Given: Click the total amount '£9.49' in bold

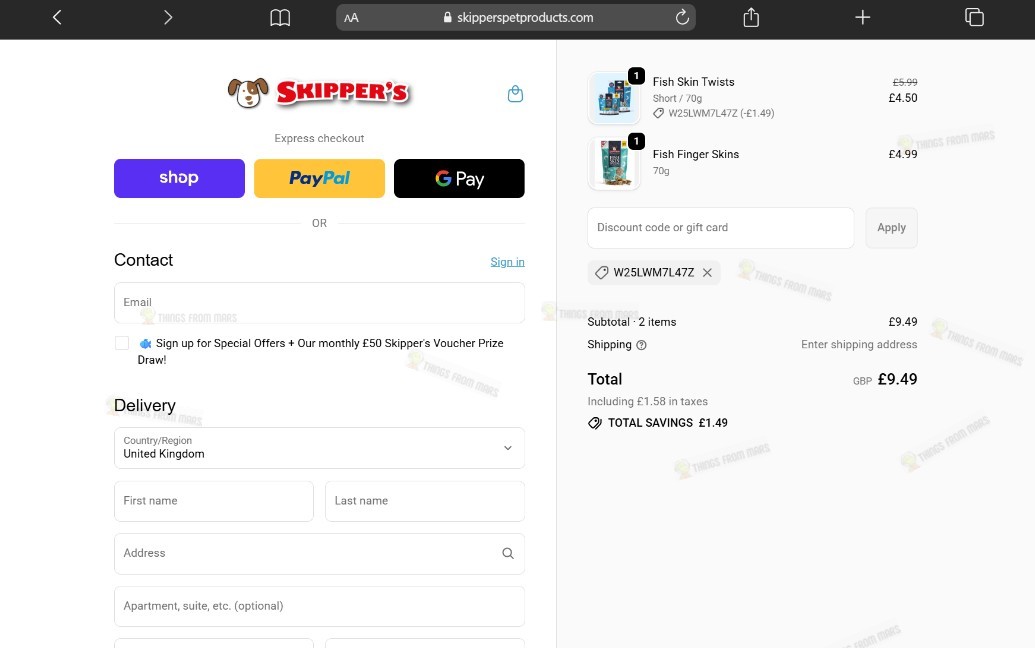Looking at the screenshot, I should pyautogui.click(x=897, y=379).
